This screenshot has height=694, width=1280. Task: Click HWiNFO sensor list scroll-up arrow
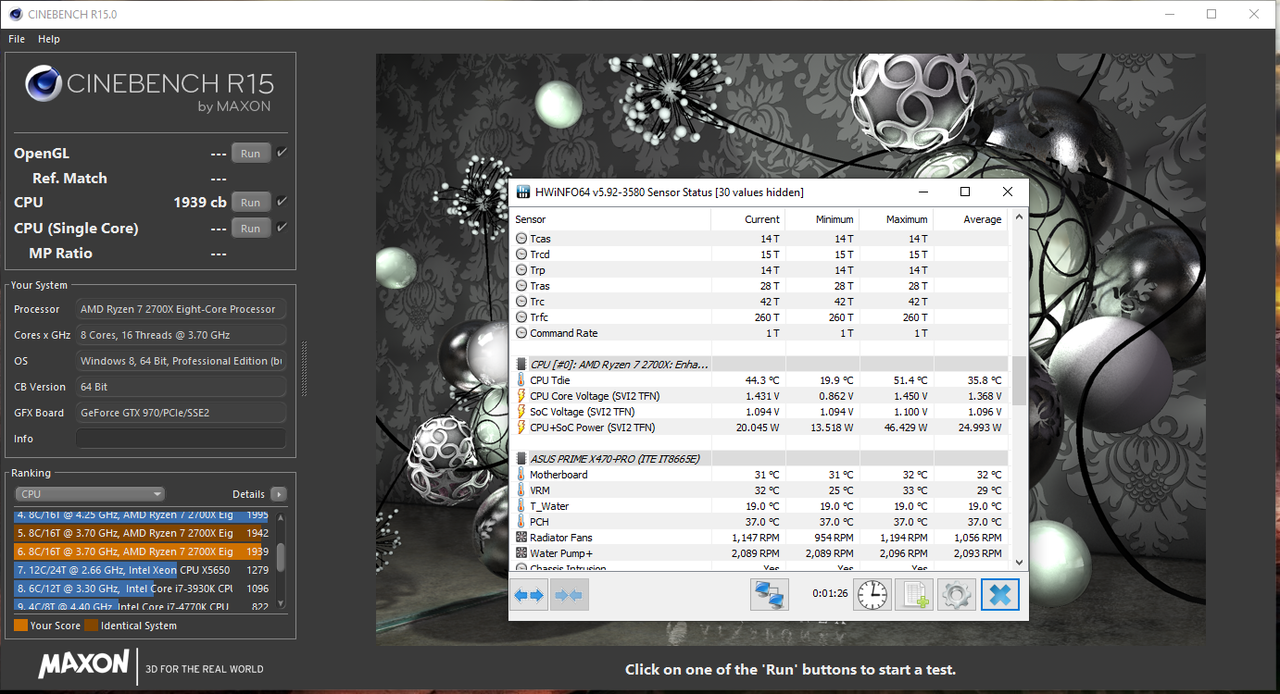pos(1019,216)
